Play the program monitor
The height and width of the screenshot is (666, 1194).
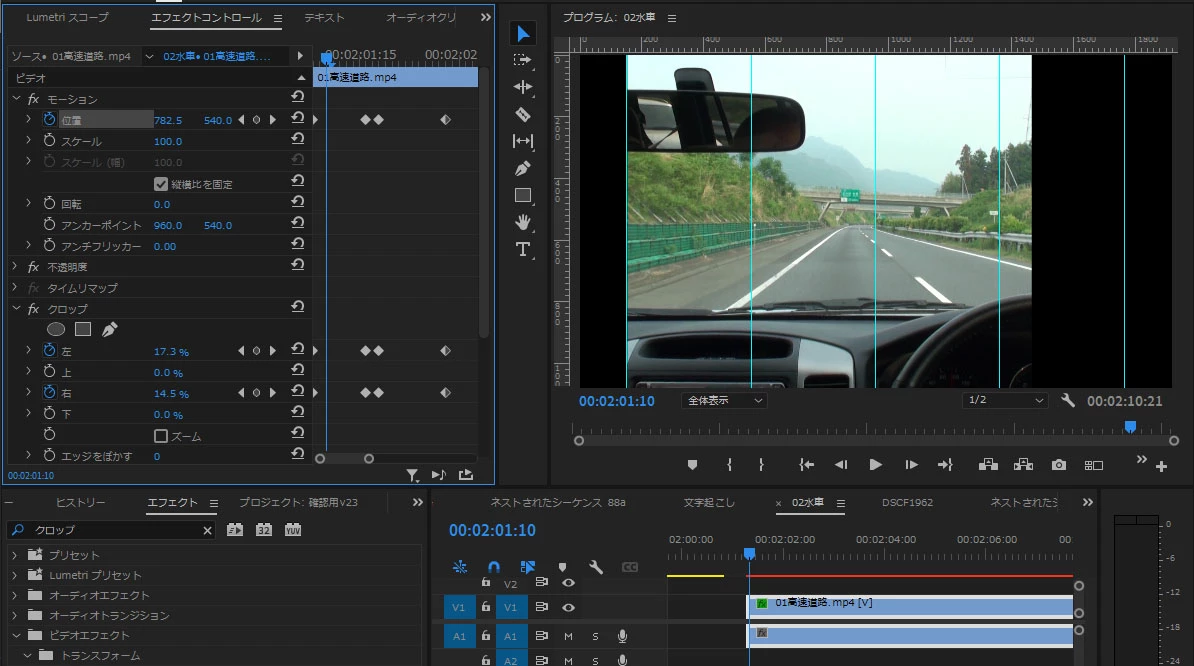876,464
